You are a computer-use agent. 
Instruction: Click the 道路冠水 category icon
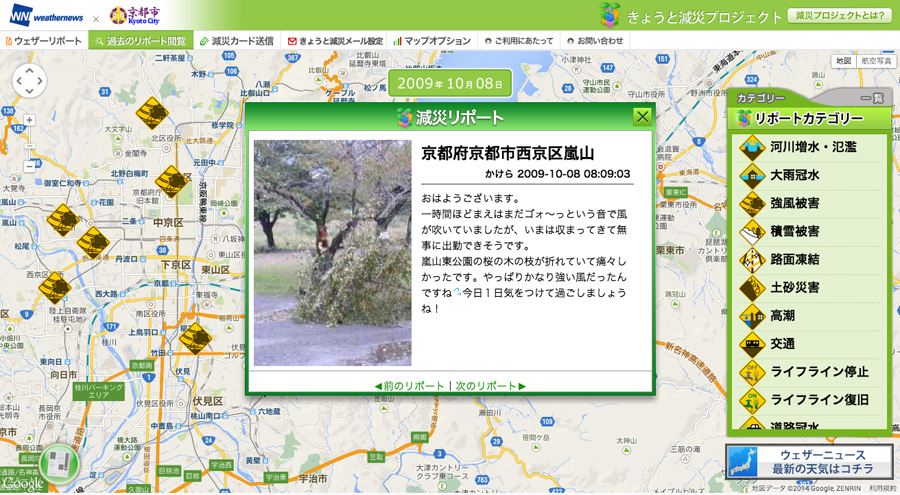pos(751,423)
